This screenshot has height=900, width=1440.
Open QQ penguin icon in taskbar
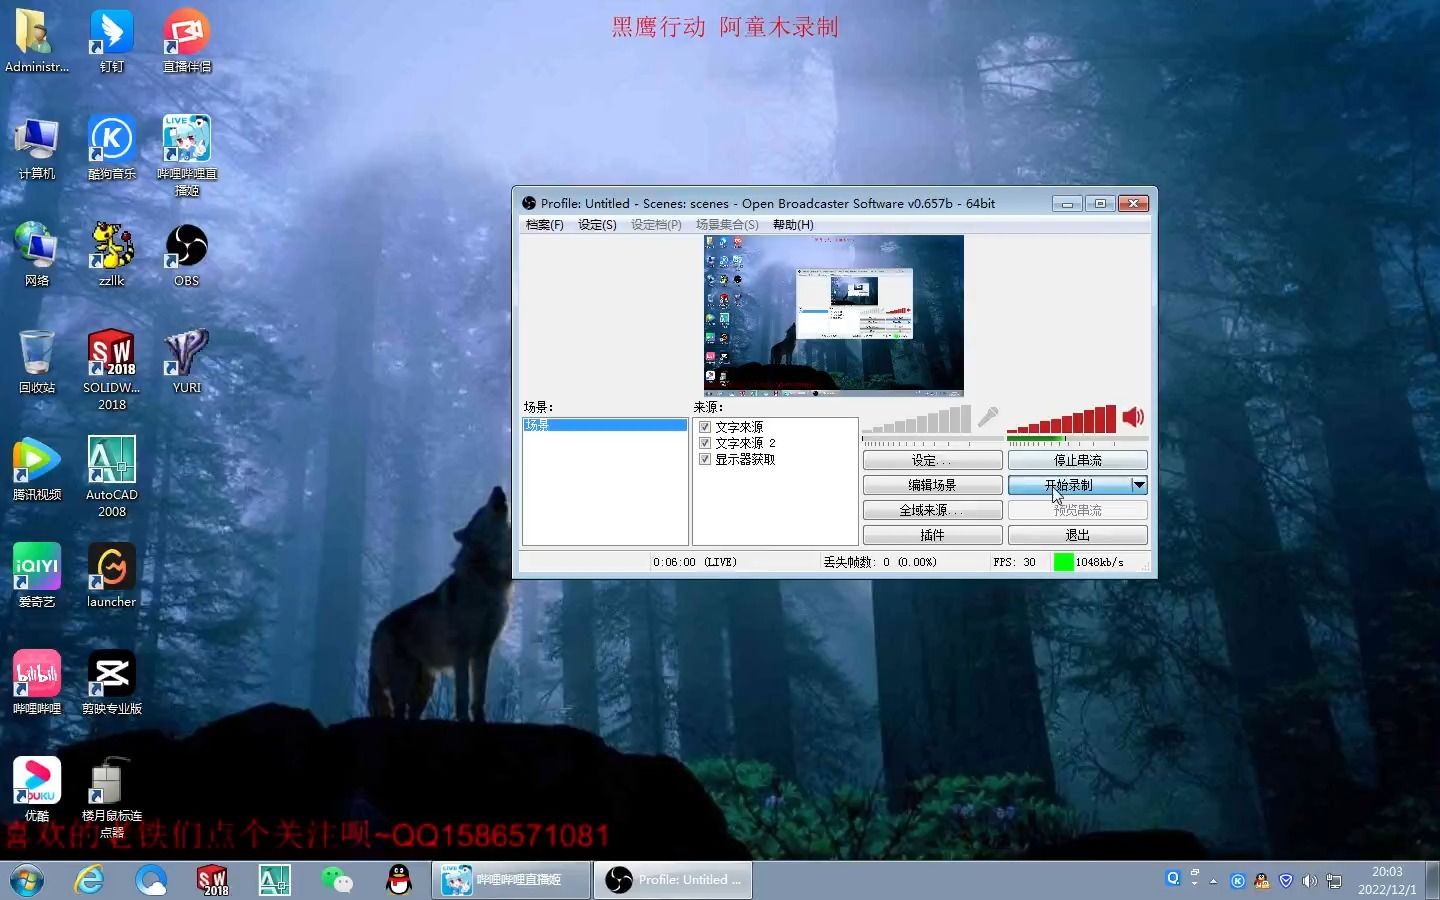point(399,879)
